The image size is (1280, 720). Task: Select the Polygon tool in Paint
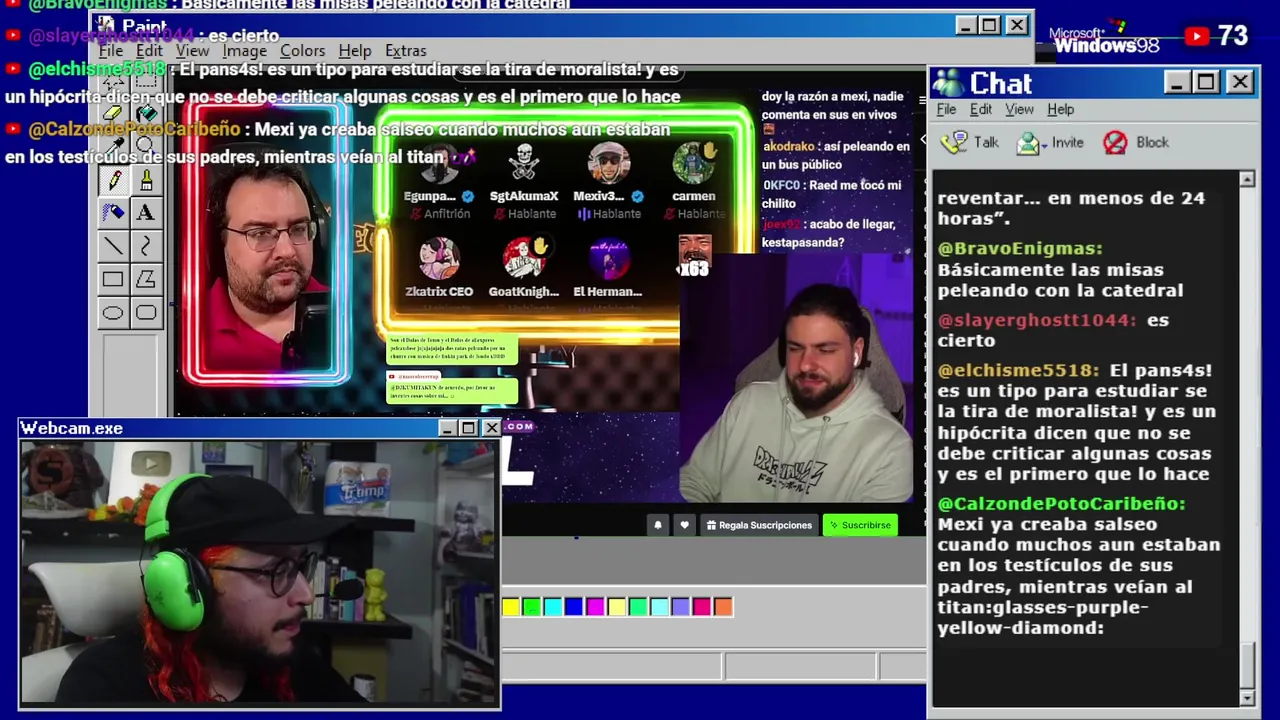tap(146, 280)
